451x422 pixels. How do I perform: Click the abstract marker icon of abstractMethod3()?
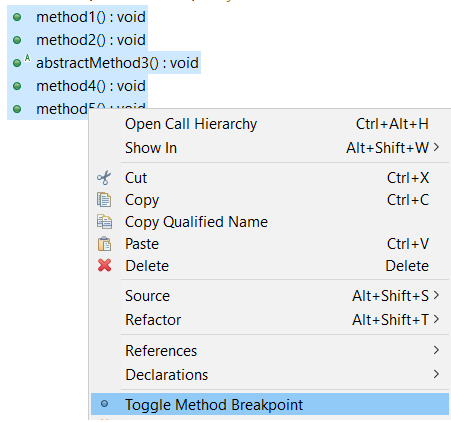coord(27,58)
